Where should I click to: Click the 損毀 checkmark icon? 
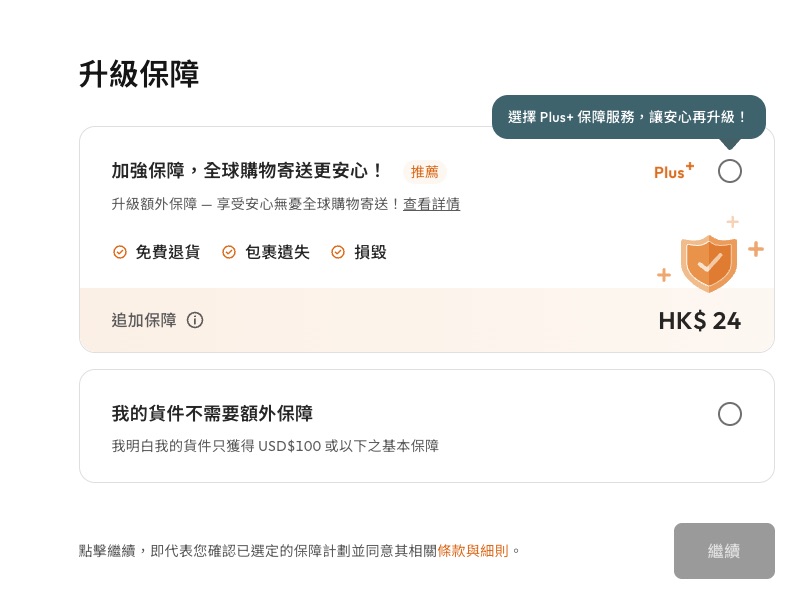(x=338, y=252)
